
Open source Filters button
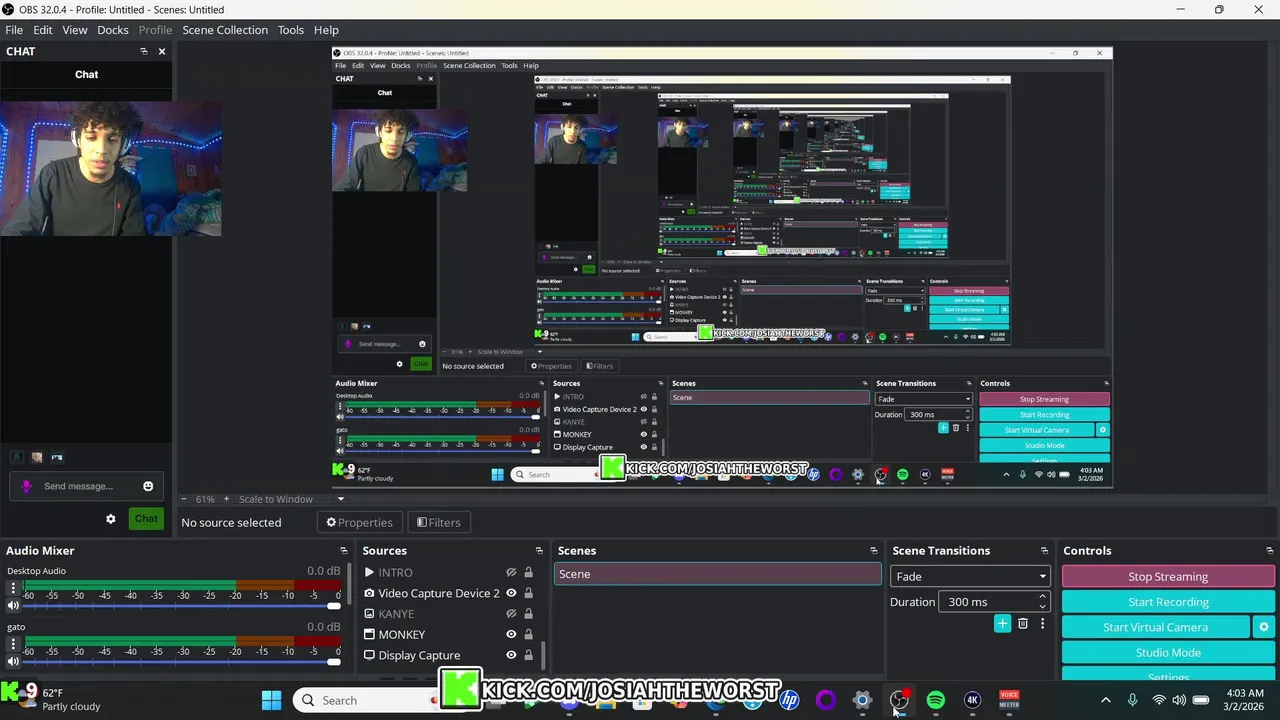pyautogui.click(x=438, y=522)
